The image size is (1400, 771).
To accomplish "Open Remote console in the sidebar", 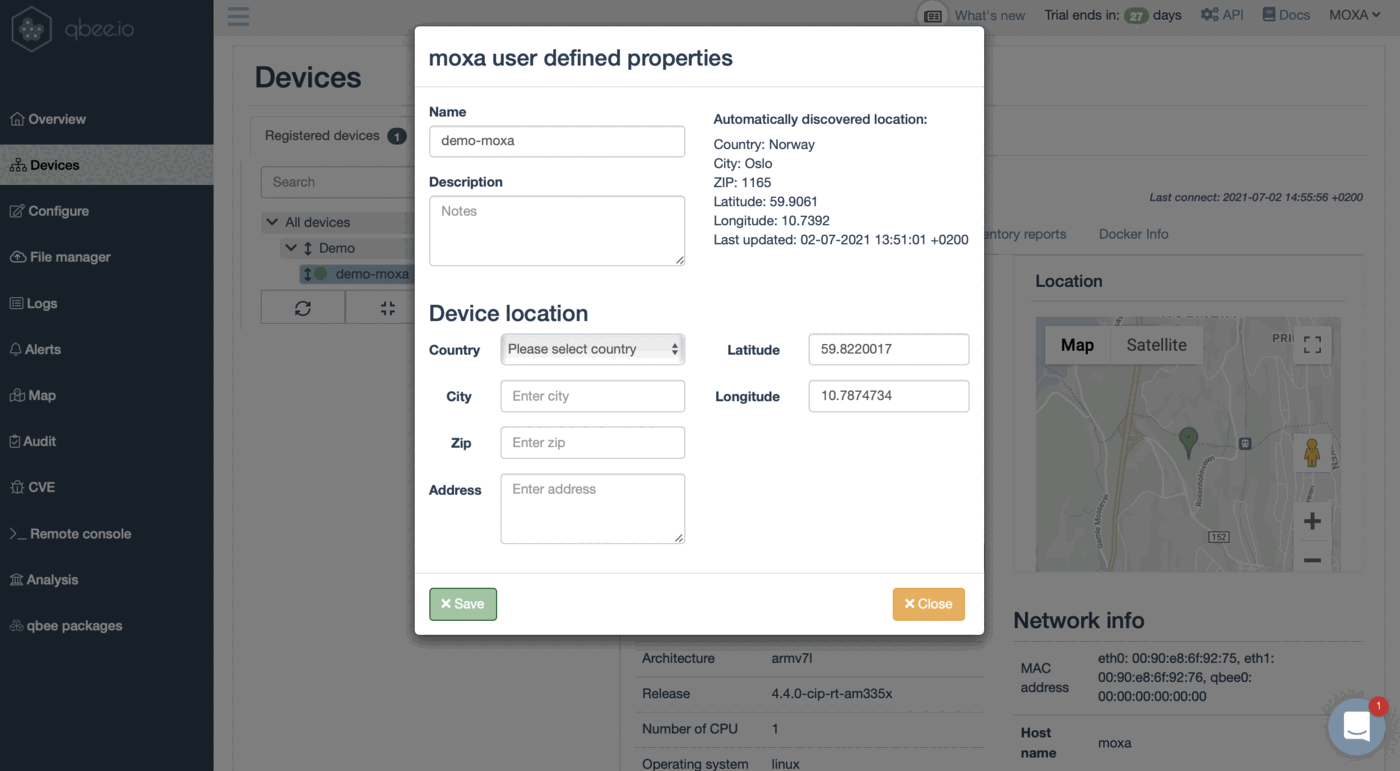I will click(x=80, y=534).
